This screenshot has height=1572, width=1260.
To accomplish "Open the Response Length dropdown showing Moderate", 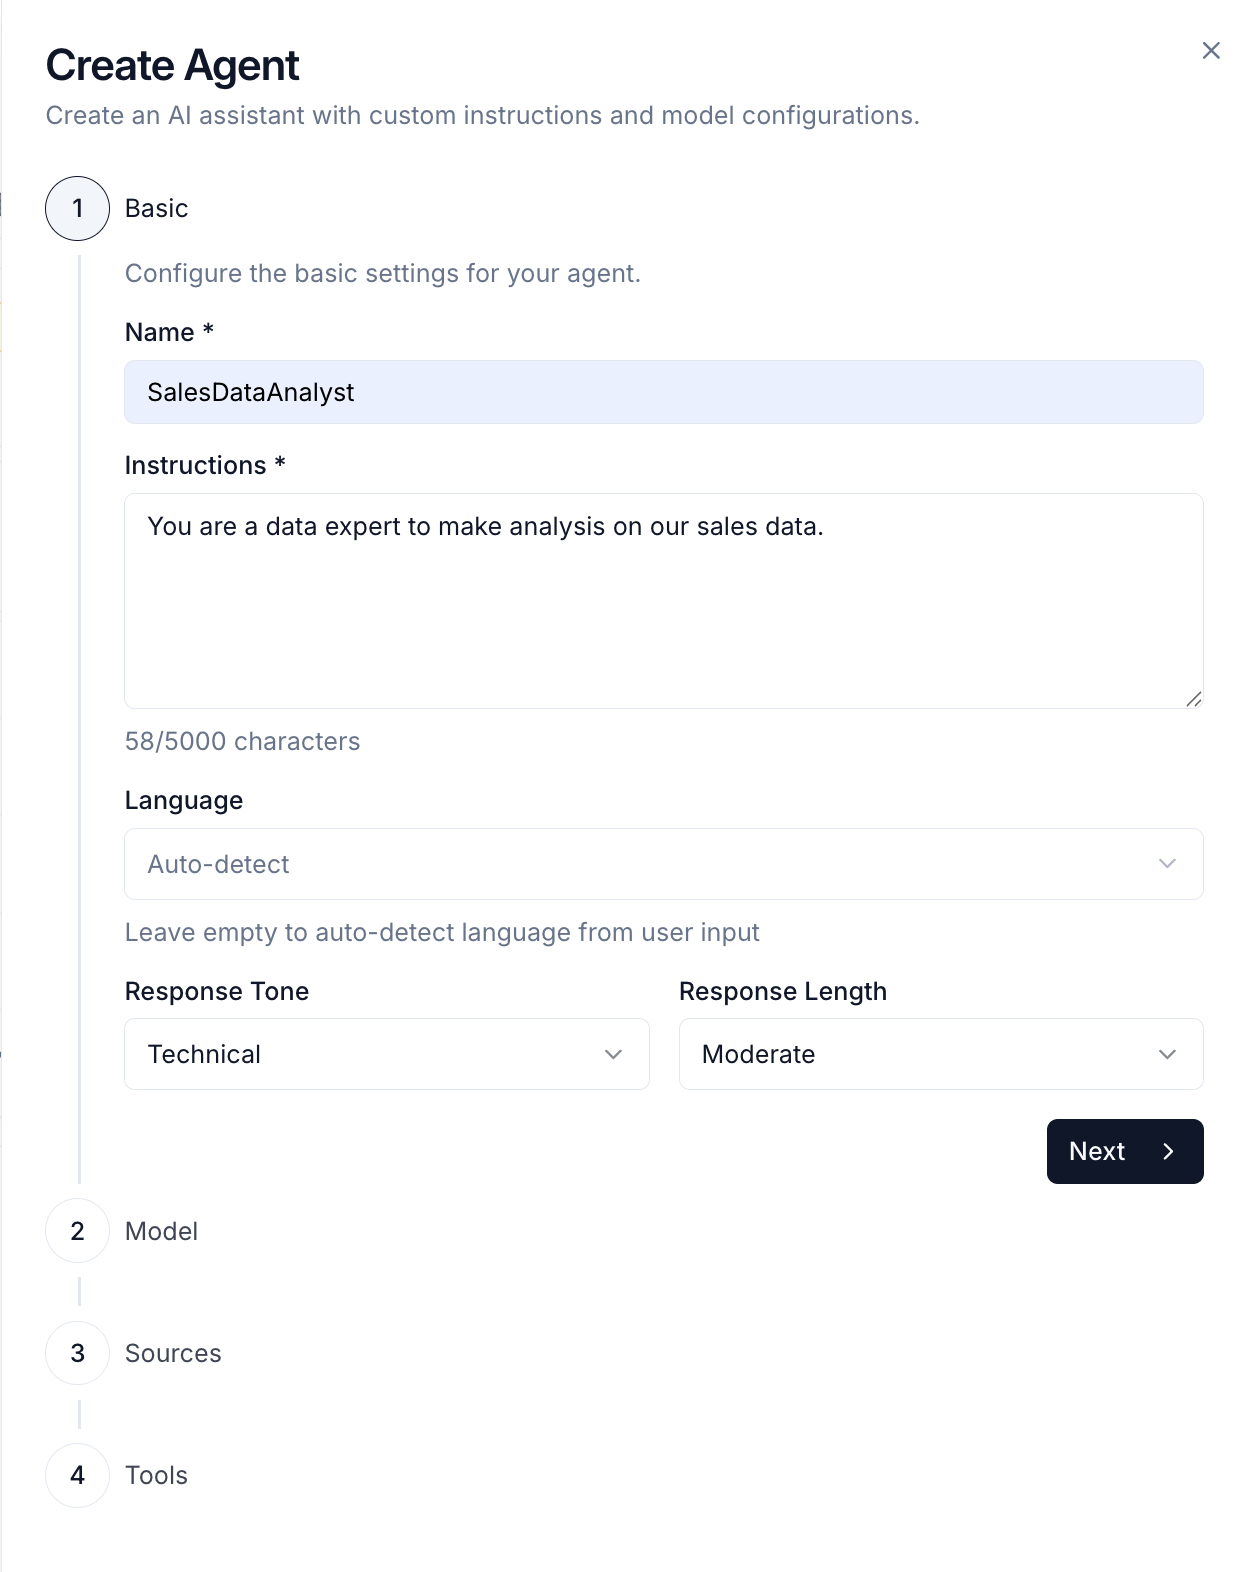I will pyautogui.click(x=941, y=1054).
